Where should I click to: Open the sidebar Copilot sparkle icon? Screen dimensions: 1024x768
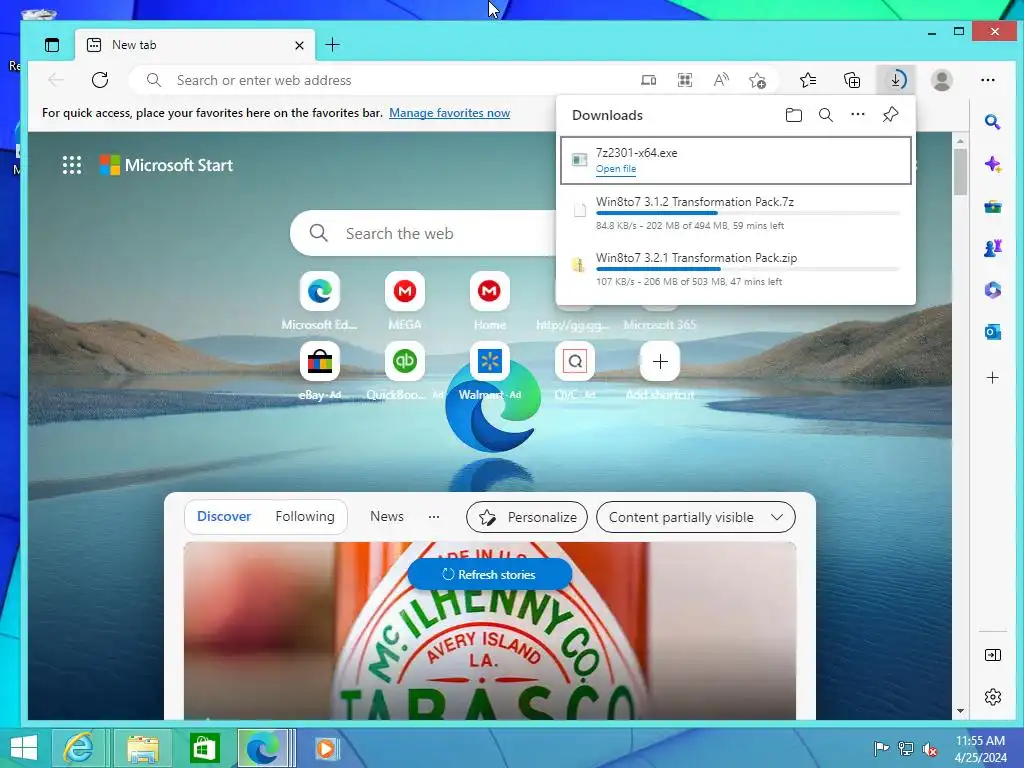click(993, 164)
